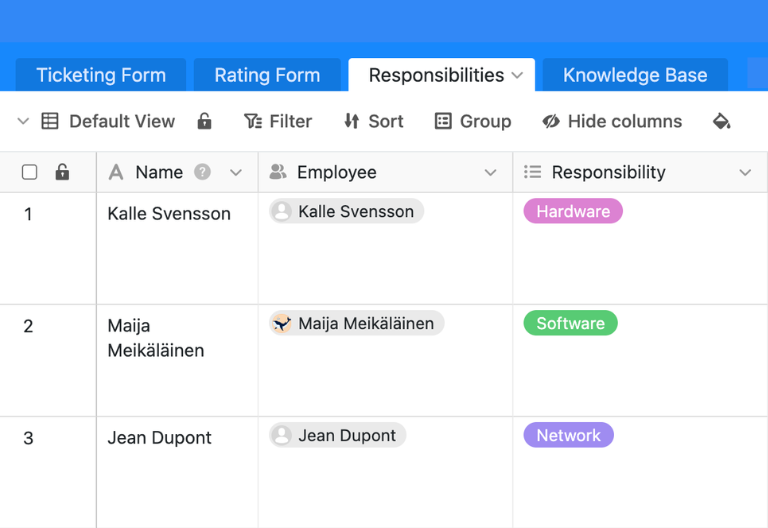
Task: Open the Knowledge Base tab
Action: tap(635, 75)
